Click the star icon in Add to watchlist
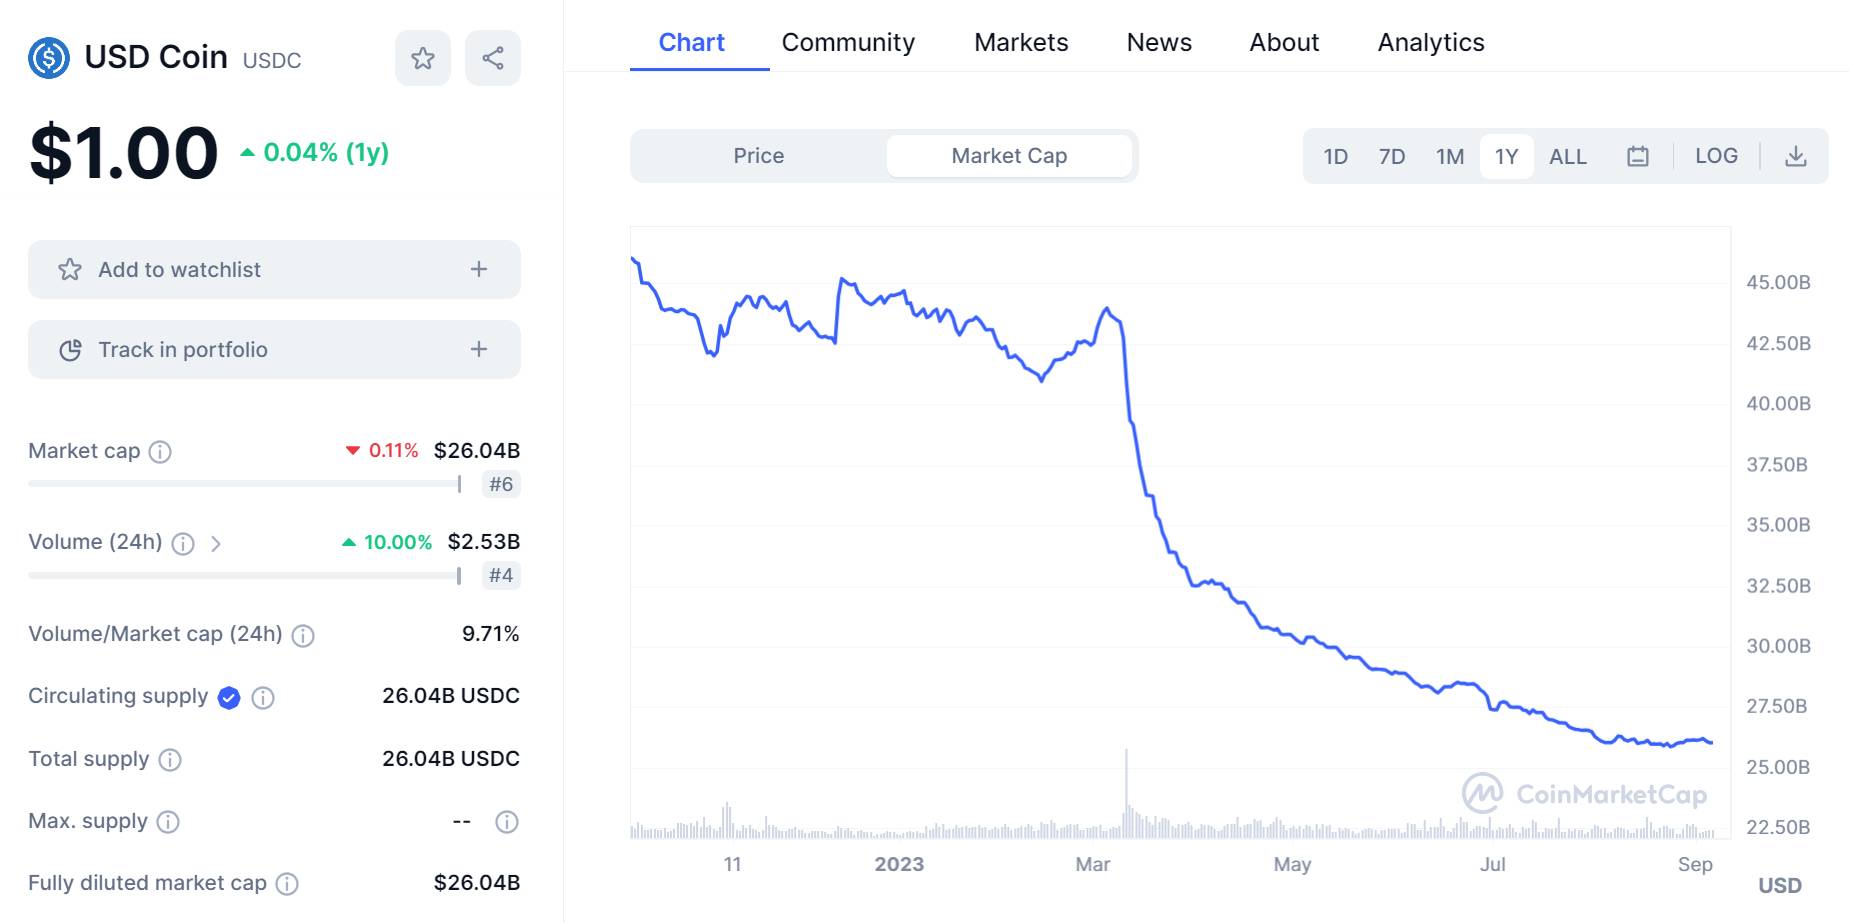Screen dimensions: 1849x923 coord(70,269)
